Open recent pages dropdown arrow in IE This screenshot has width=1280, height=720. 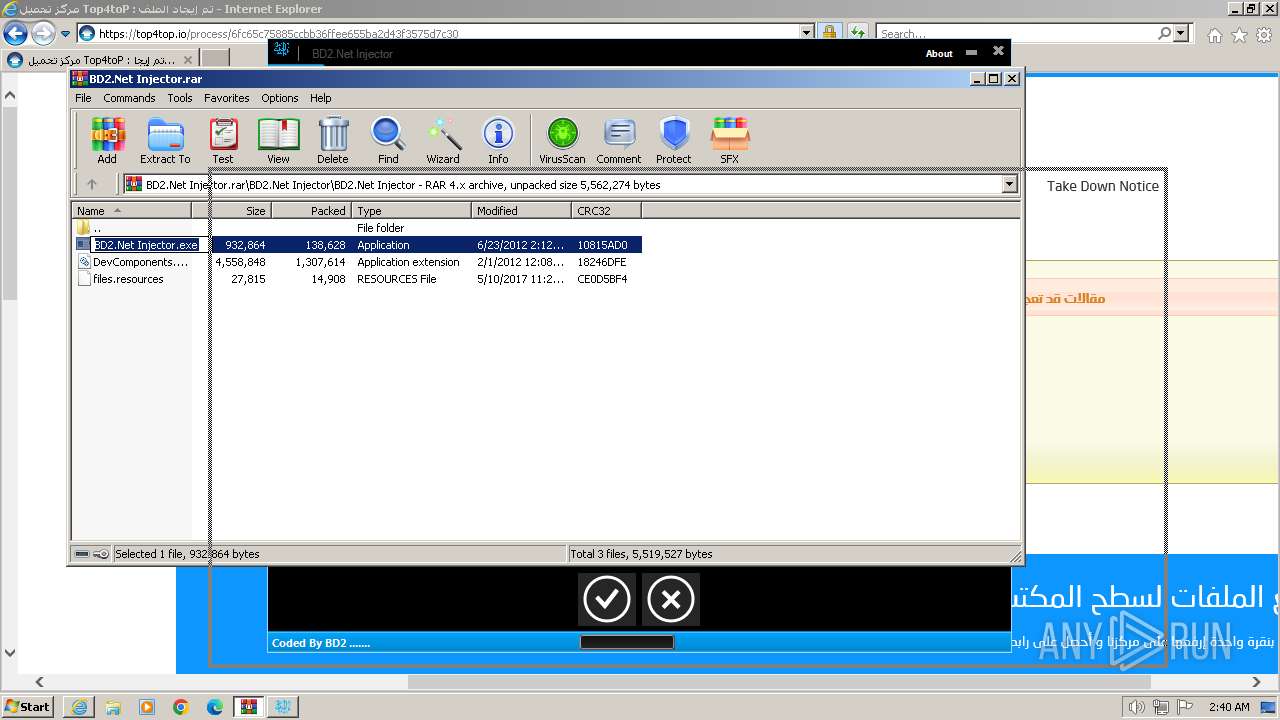[65, 33]
